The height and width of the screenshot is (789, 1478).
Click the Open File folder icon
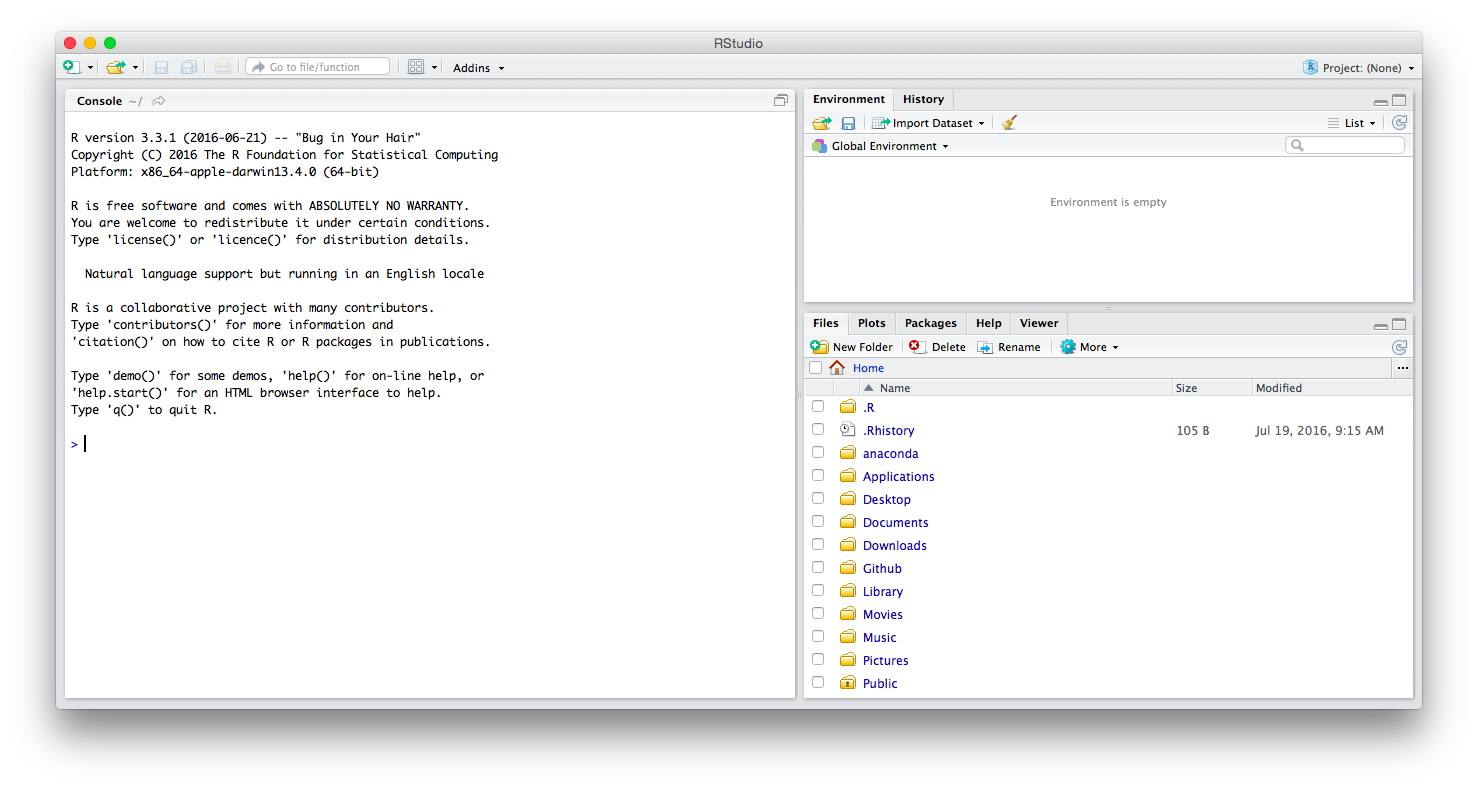pyautogui.click(x=116, y=67)
